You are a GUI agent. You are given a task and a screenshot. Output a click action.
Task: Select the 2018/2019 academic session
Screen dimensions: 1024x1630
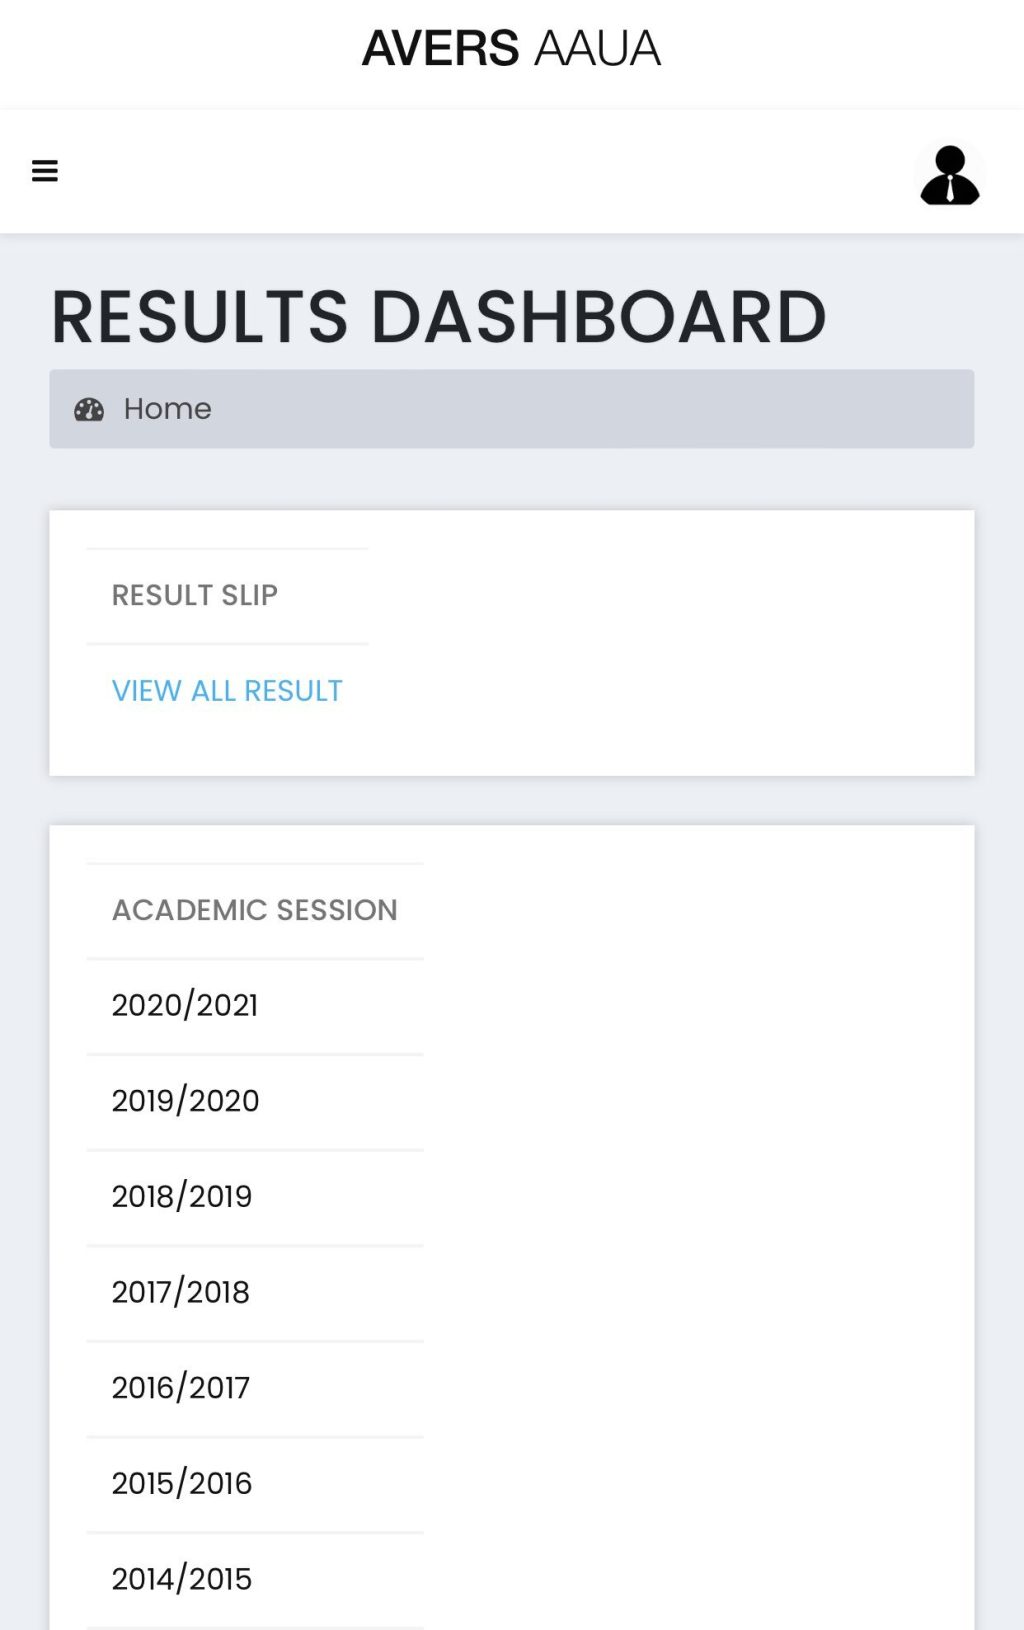click(x=183, y=1196)
